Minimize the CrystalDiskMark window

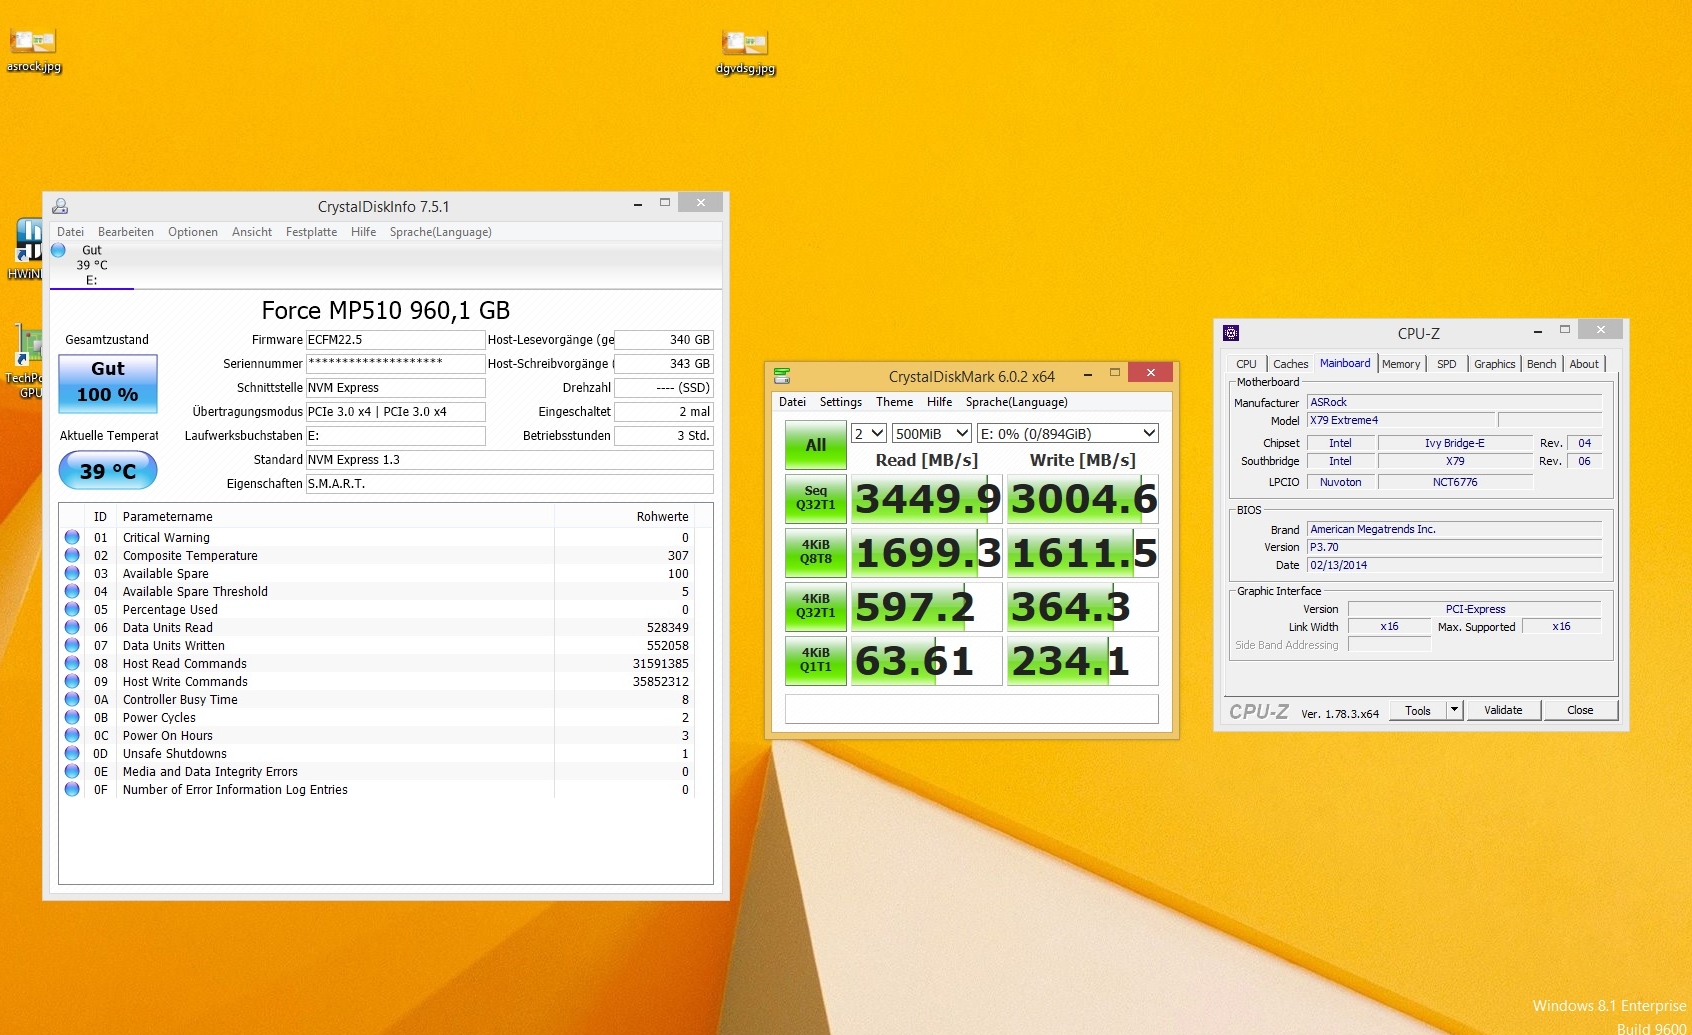pyautogui.click(x=1087, y=373)
